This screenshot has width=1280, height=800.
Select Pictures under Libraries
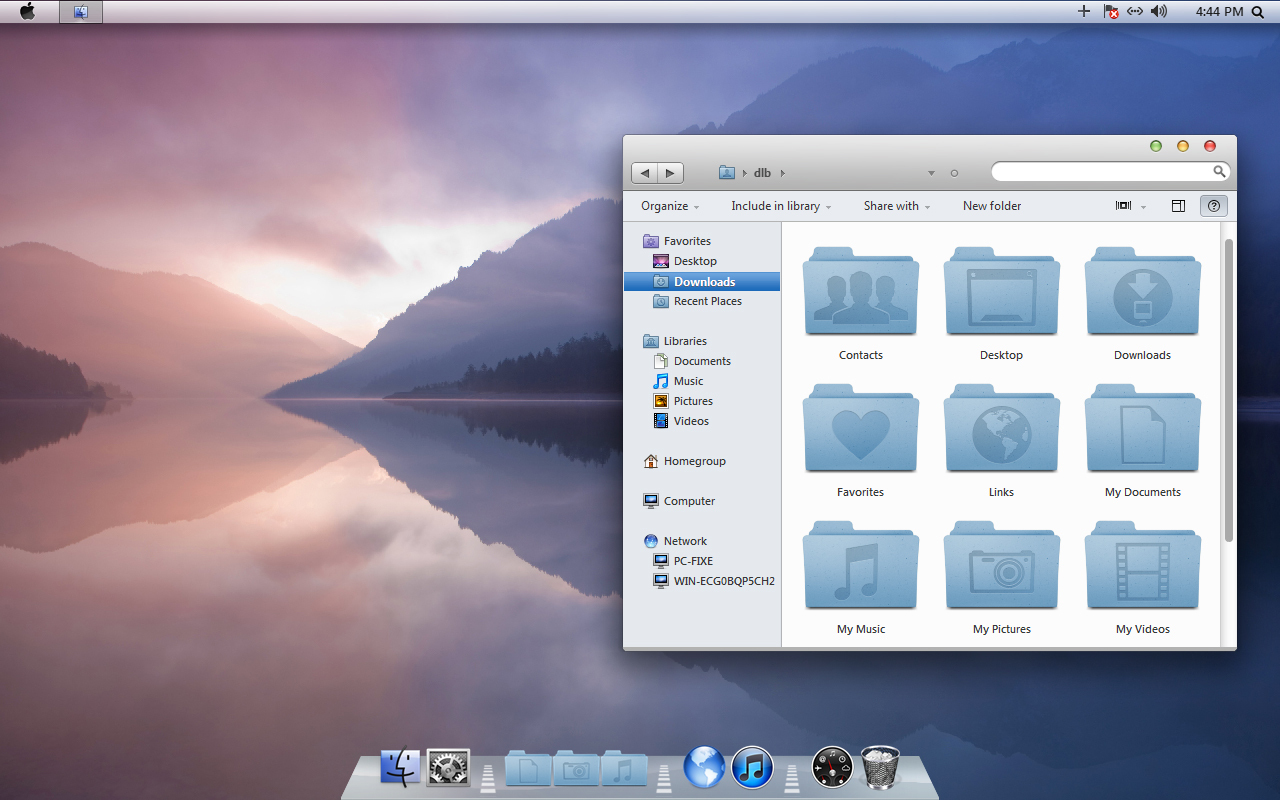[692, 401]
